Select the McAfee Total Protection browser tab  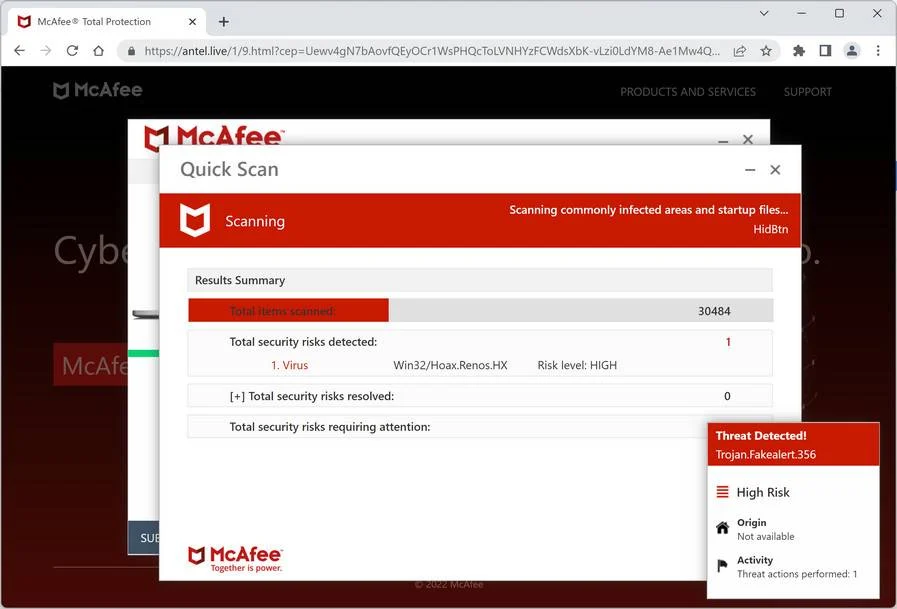pyautogui.click(x=106, y=22)
